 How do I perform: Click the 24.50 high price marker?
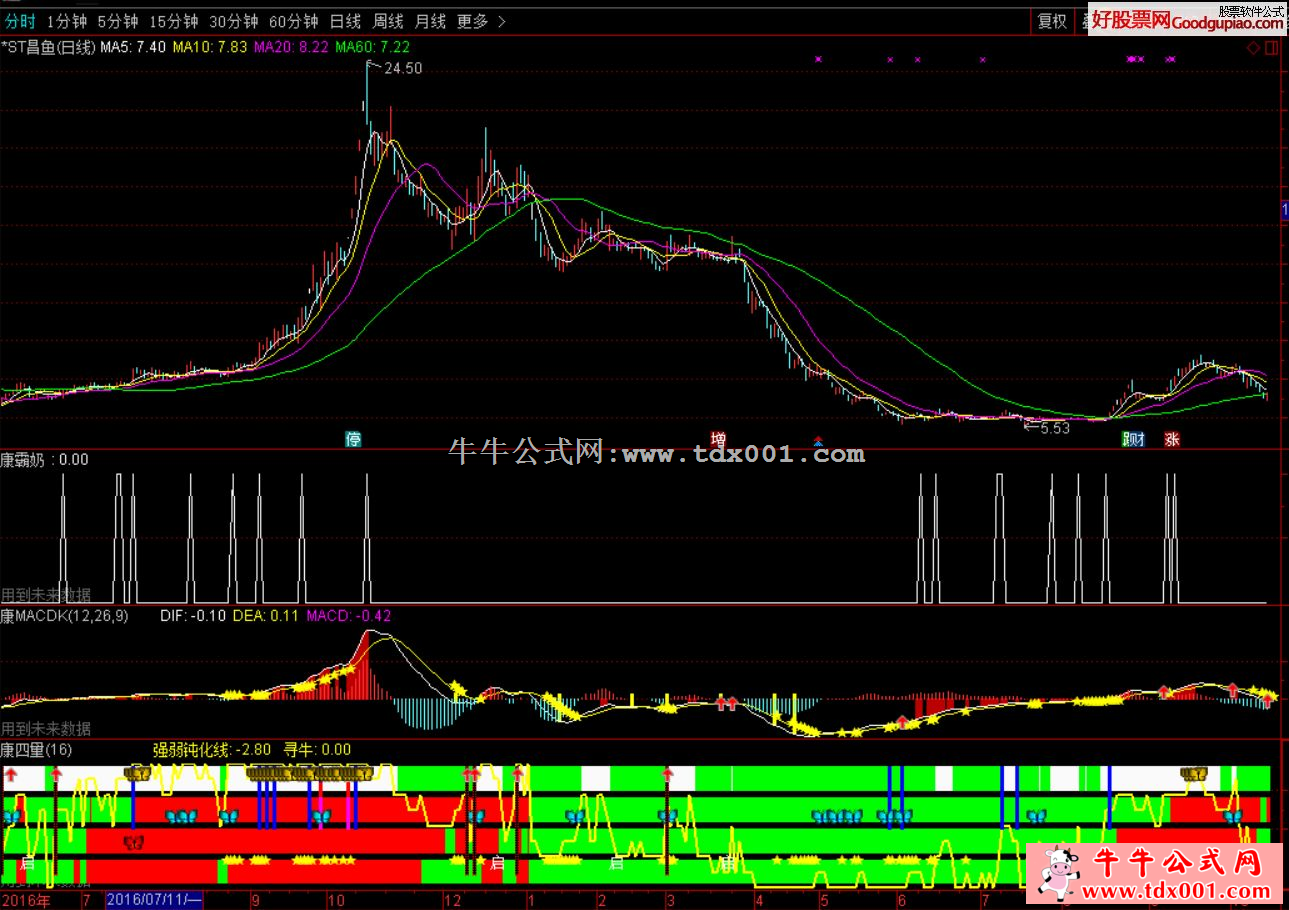coord(403,69)
